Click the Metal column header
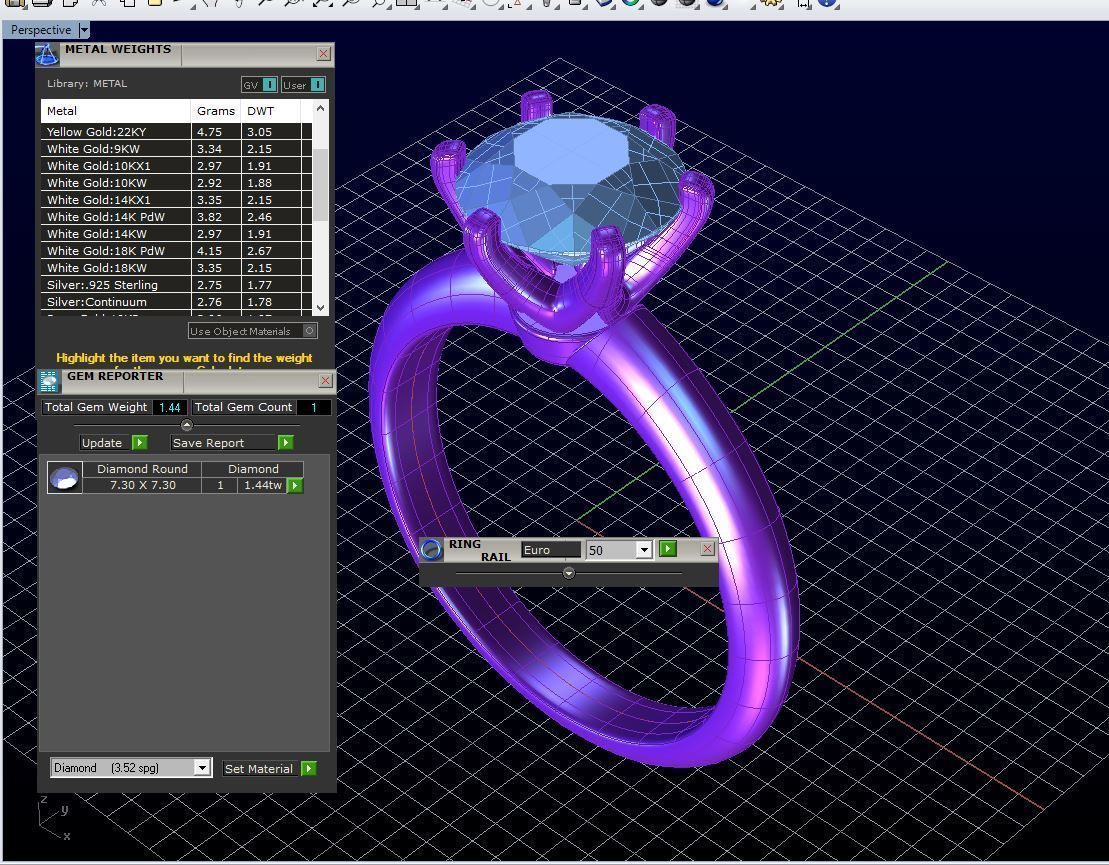 pos(116,111)
